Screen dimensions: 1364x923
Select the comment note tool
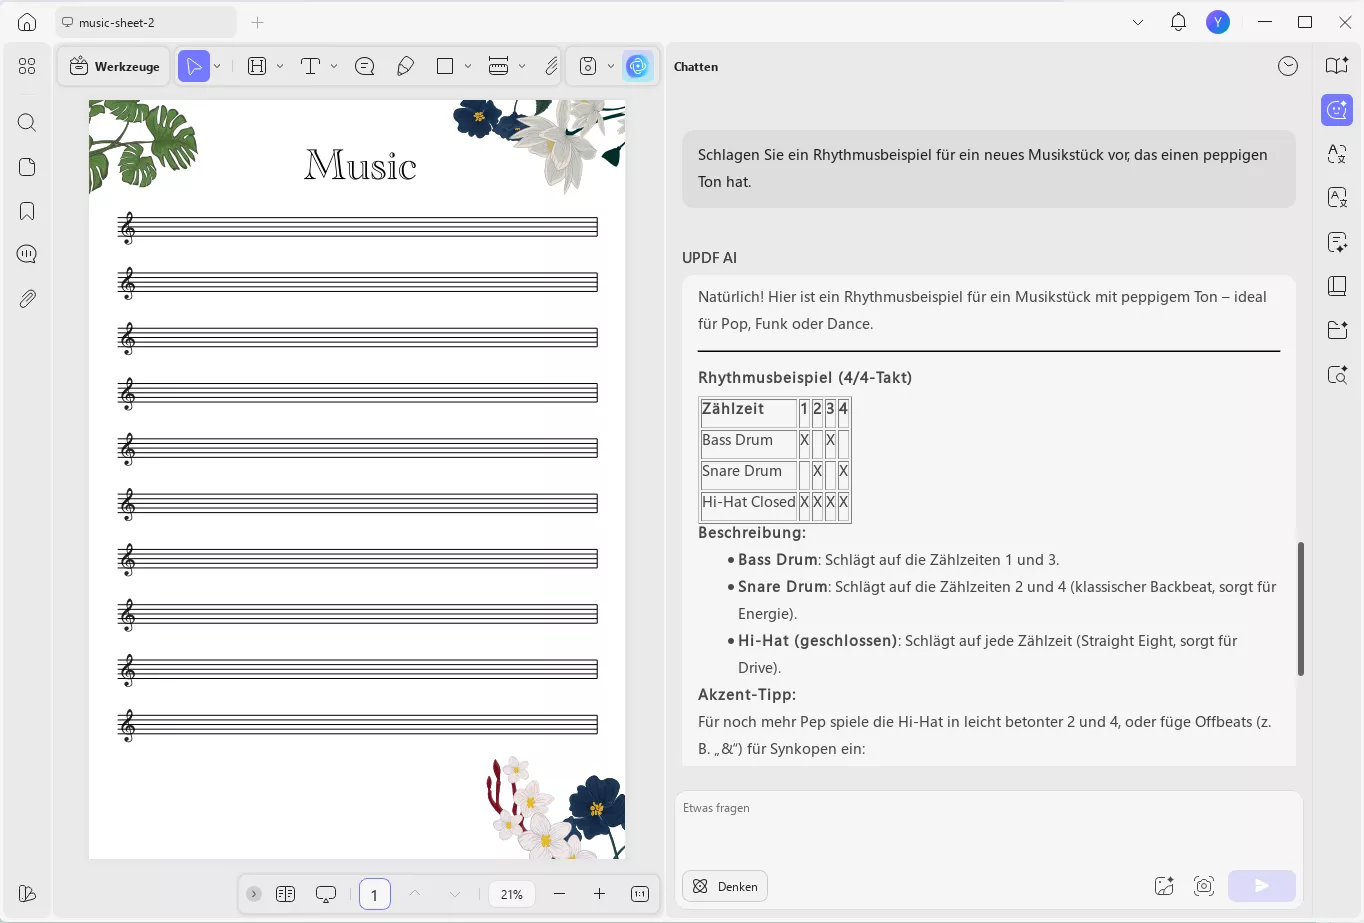click(x=365, y=66)
